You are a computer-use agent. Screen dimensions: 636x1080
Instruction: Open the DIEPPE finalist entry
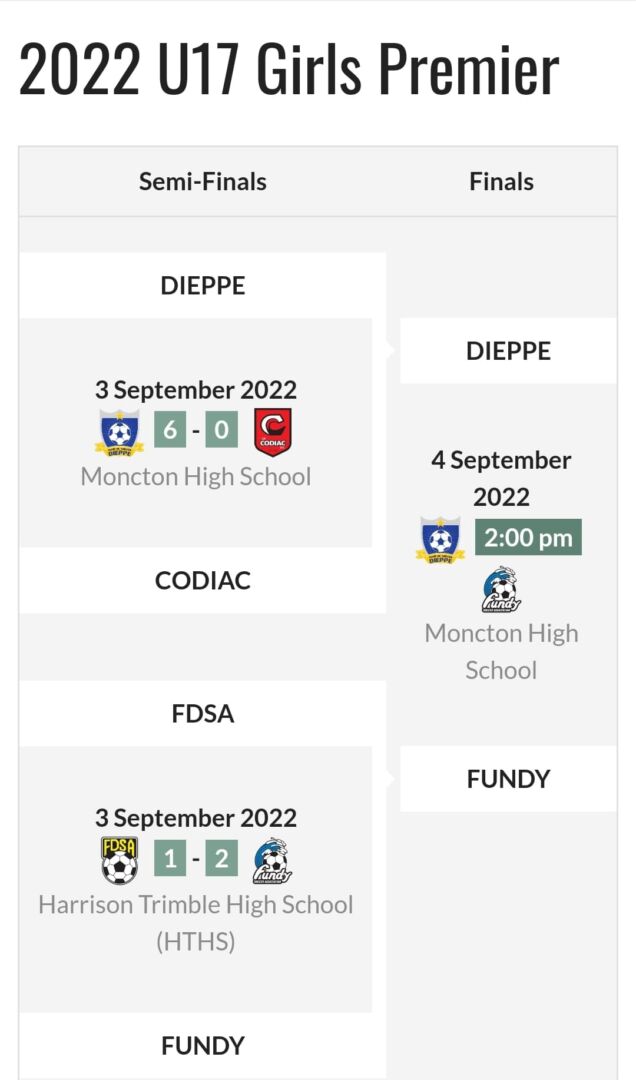tap(509, 351)
